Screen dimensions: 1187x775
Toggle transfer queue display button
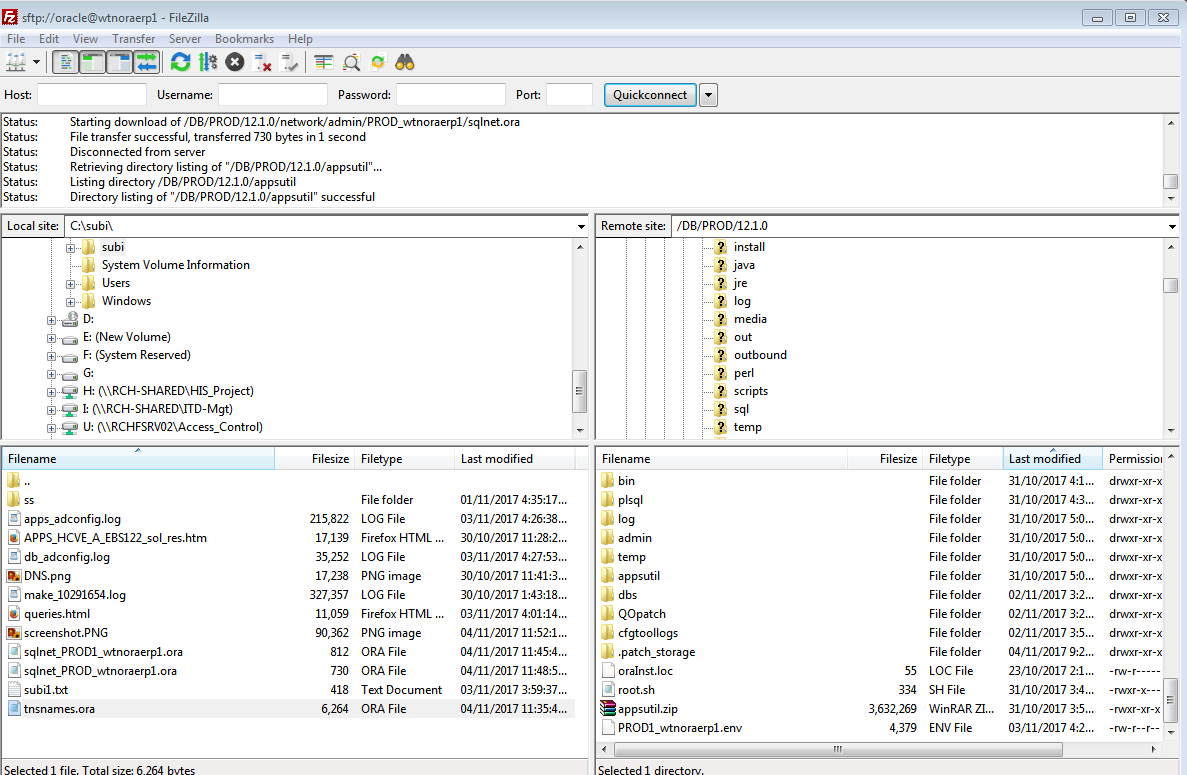[x=147, y=62]
